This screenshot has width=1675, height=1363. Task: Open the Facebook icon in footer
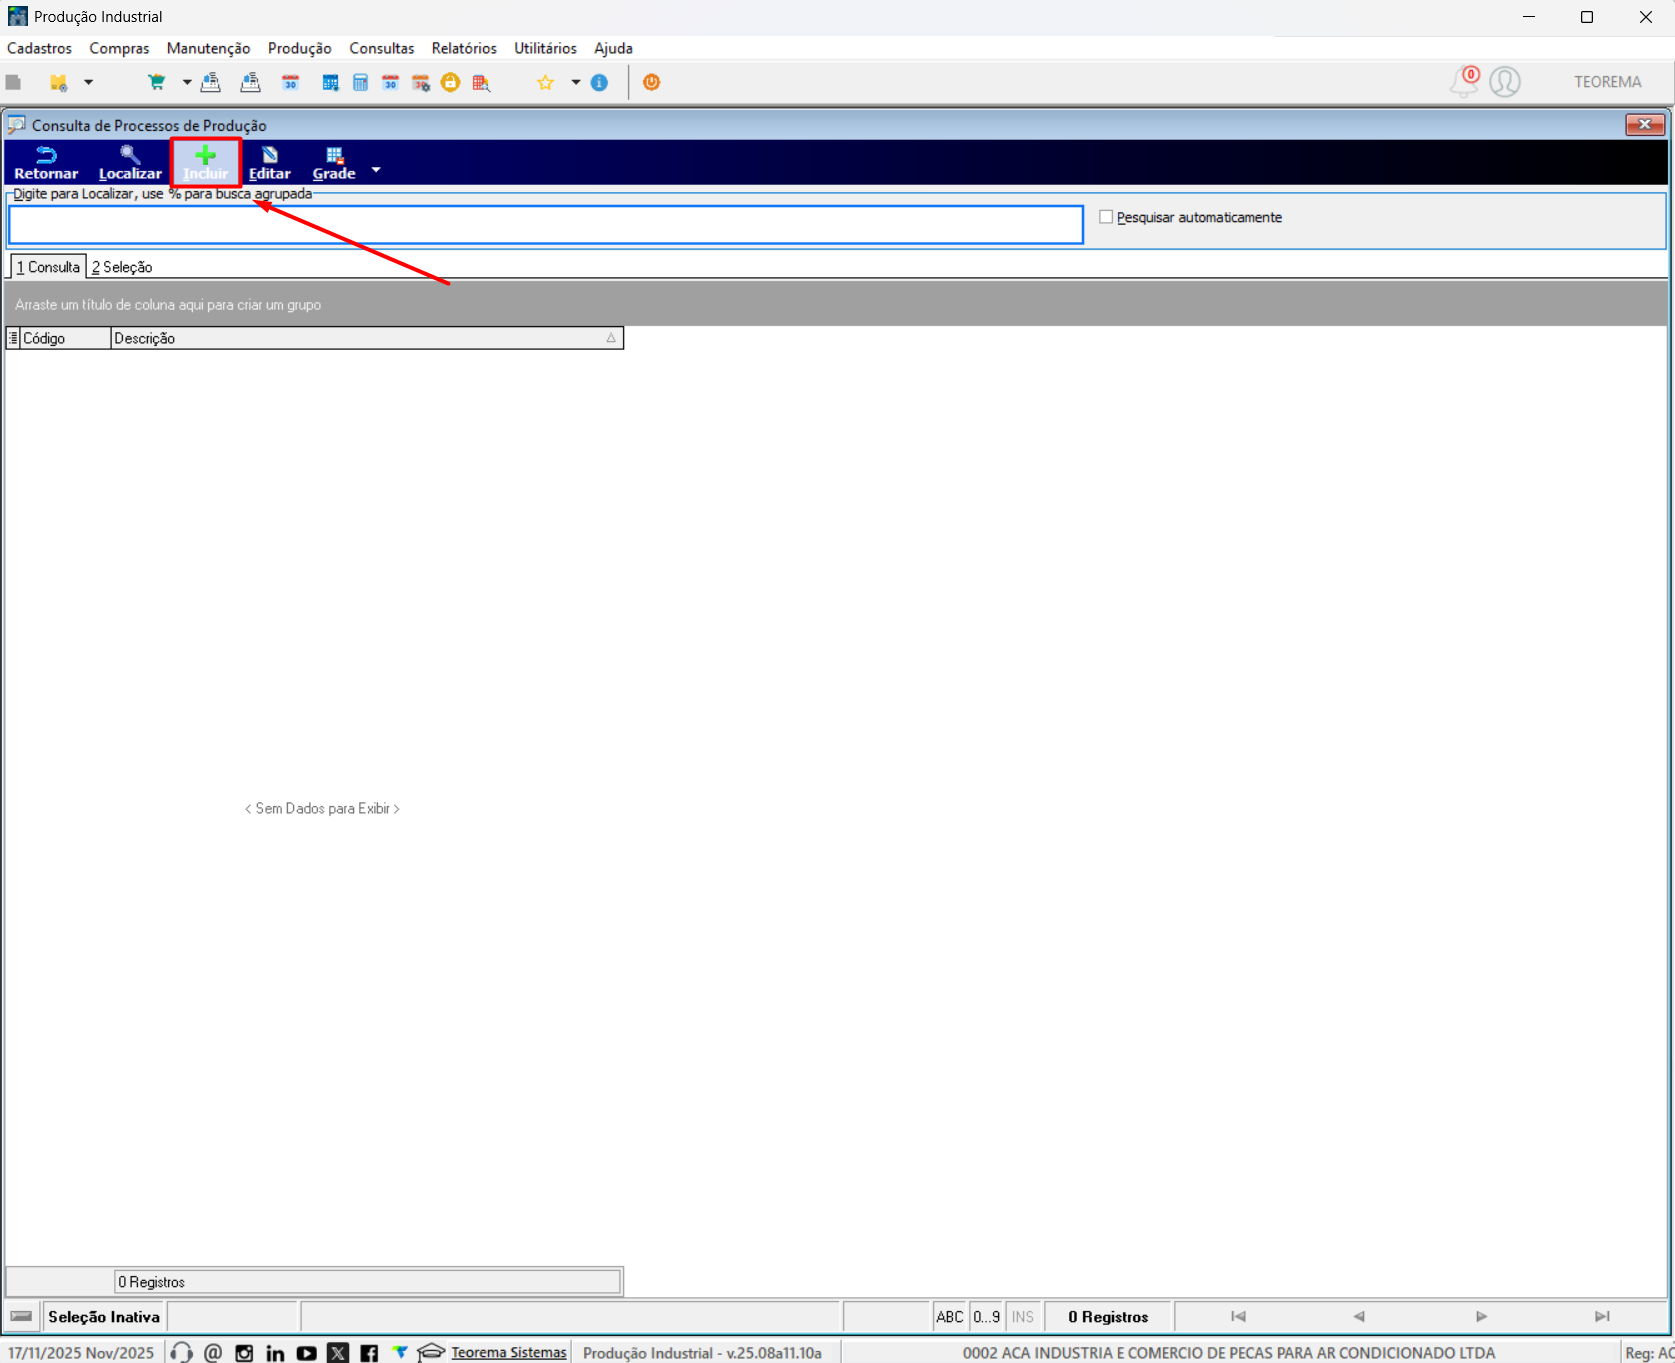(x=369, y=1353)
